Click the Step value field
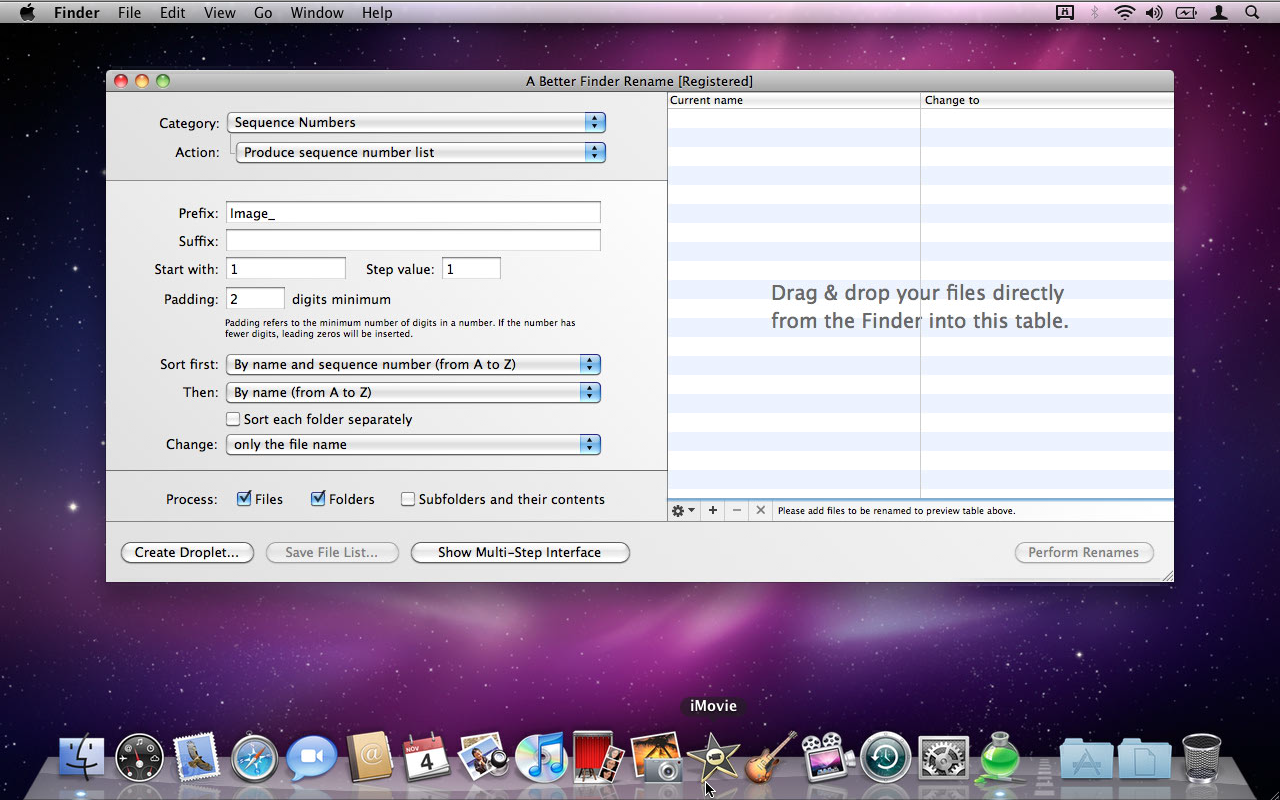 (471, 269)
